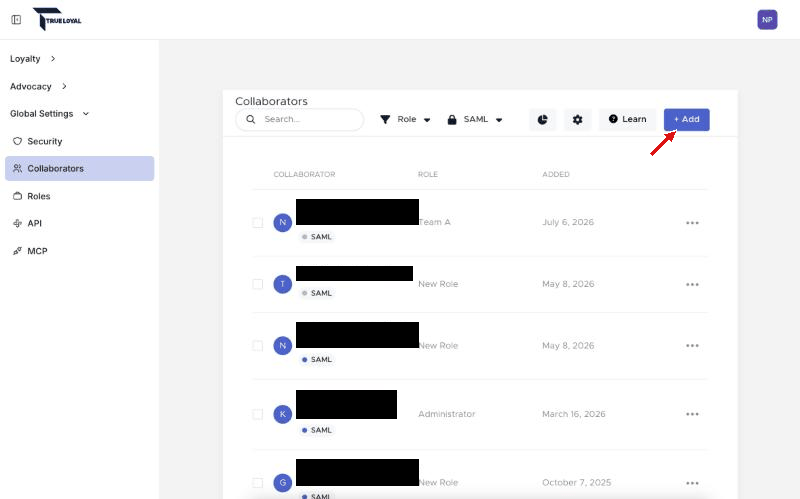Open the pie chart statistics button
This screenshot has height=499, width=800.
point(542,119)
